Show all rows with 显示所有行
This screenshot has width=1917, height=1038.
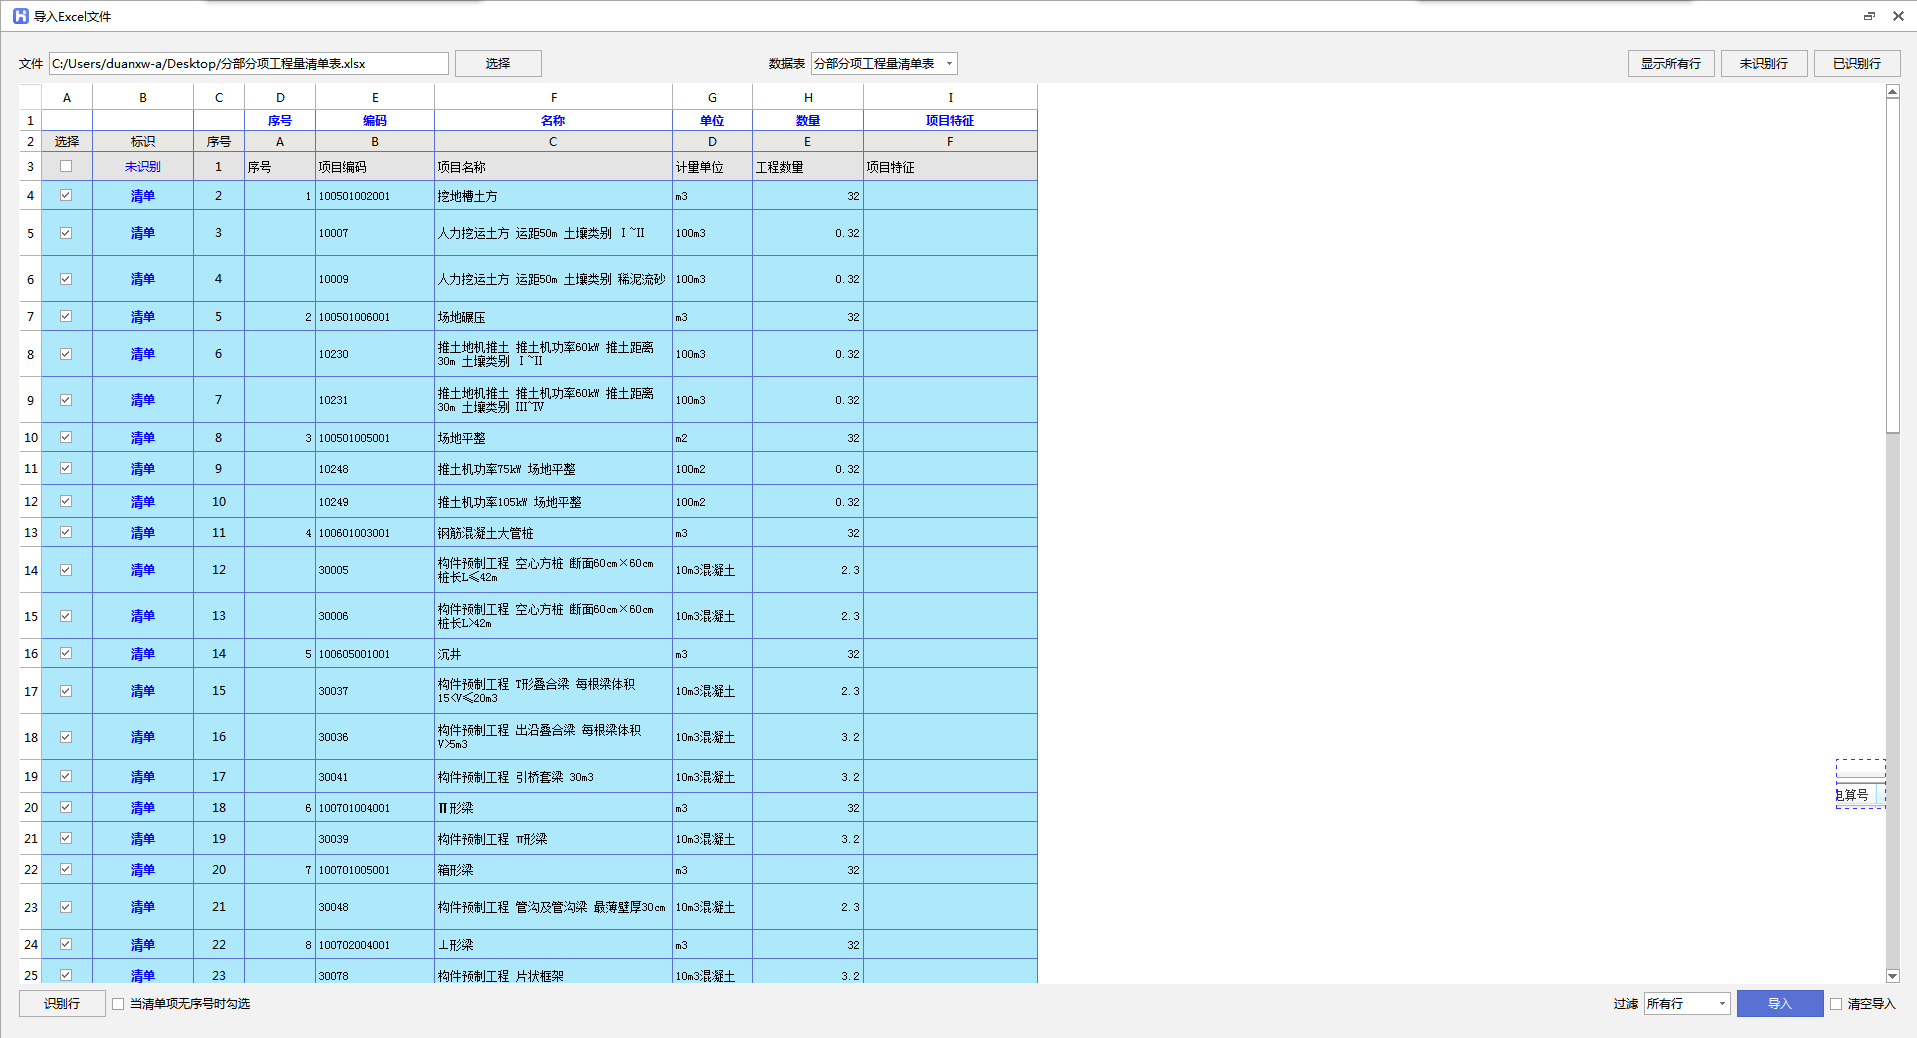[1670, 64]
